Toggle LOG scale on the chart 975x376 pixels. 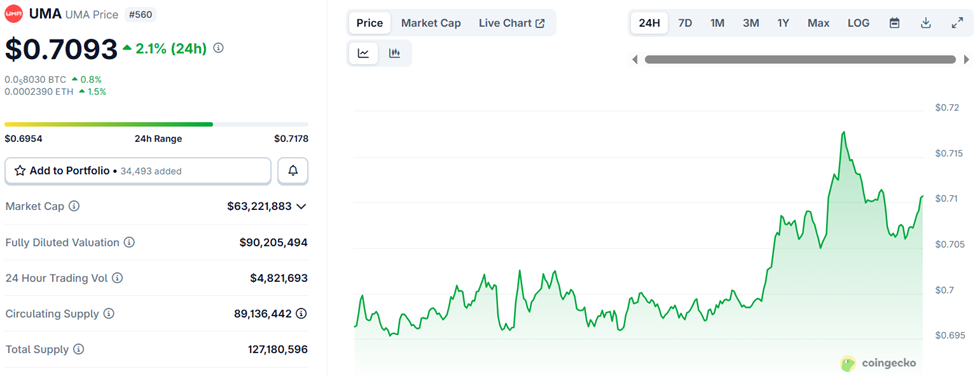pos(859,23)
